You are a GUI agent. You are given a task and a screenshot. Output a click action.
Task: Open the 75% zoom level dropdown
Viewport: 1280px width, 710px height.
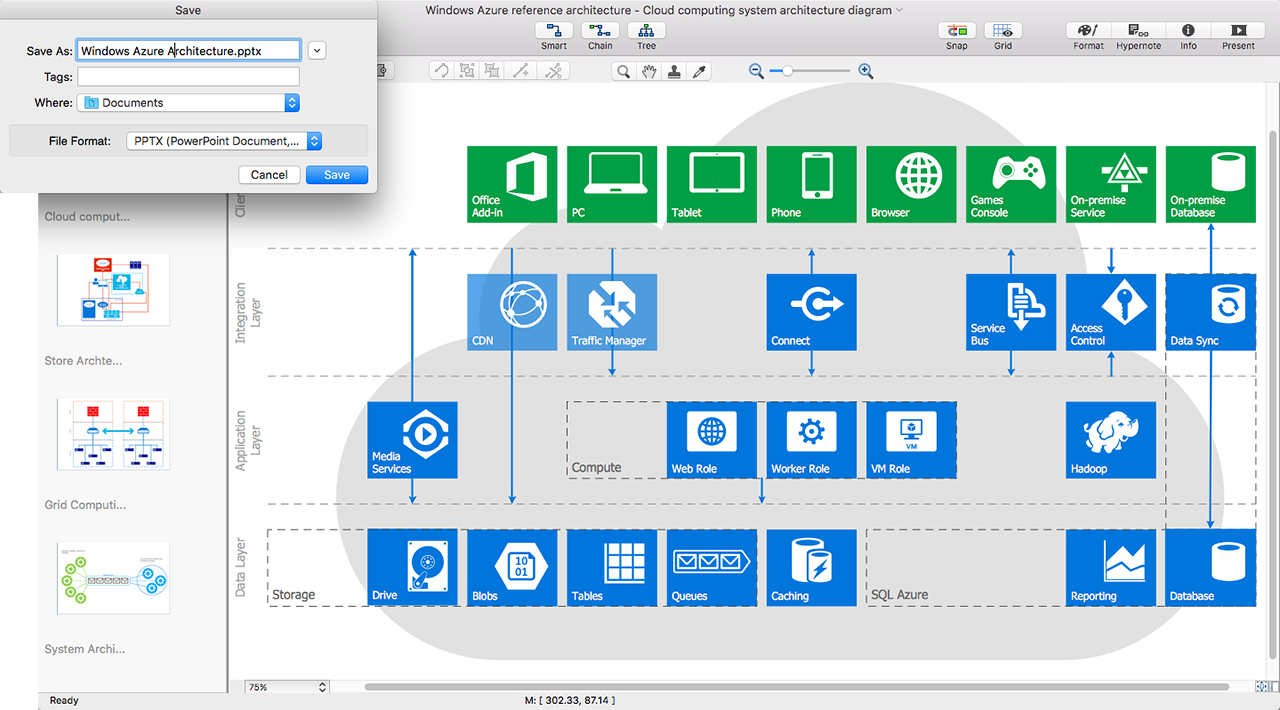tap(287, 687)
